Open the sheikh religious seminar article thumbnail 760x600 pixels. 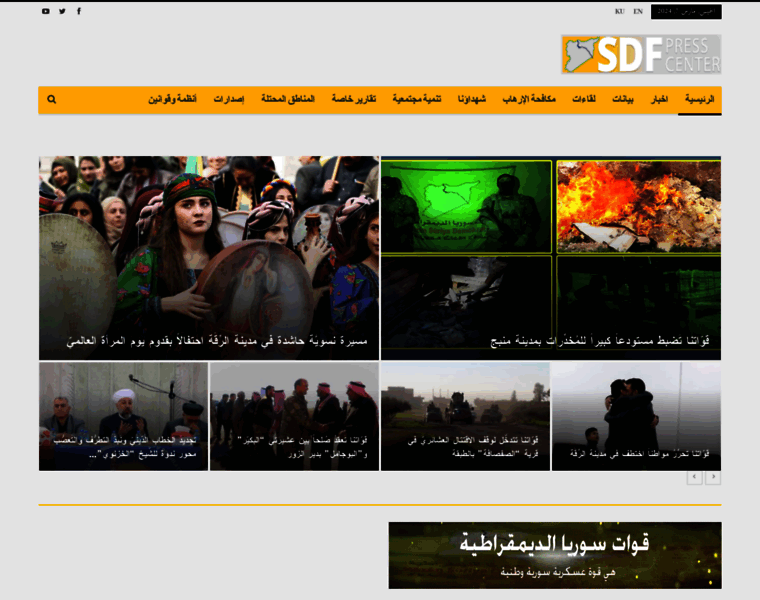point(123,416)
